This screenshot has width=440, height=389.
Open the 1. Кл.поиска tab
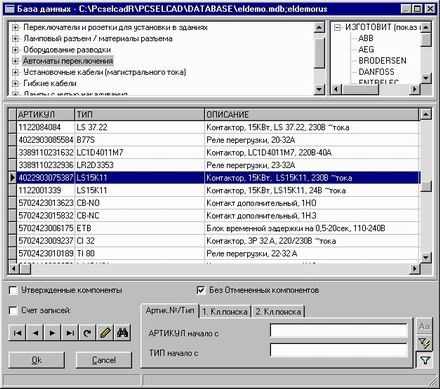point(225,312)
